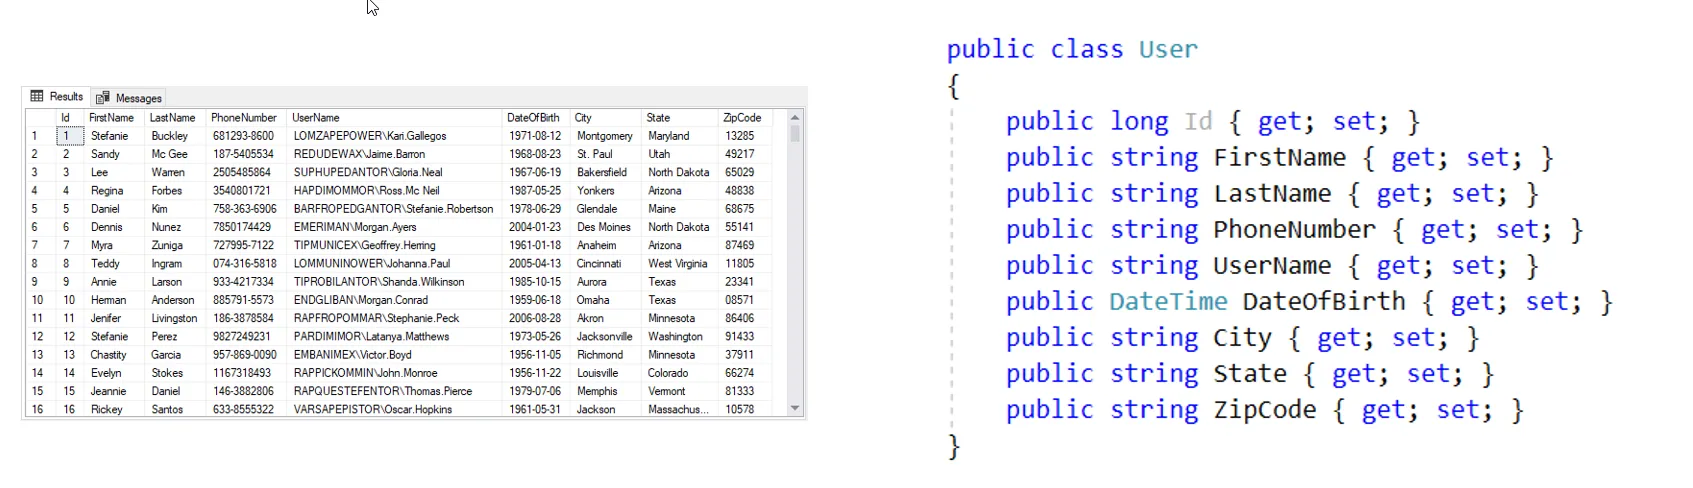Click the class keyword in the code
Screen dimensions: 1693x488
[1087, 49]
